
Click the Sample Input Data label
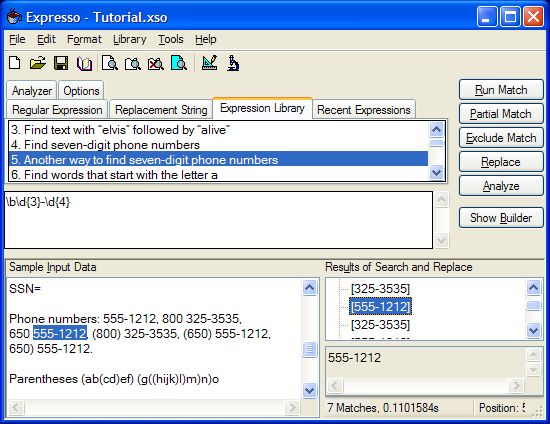point(53,267)
